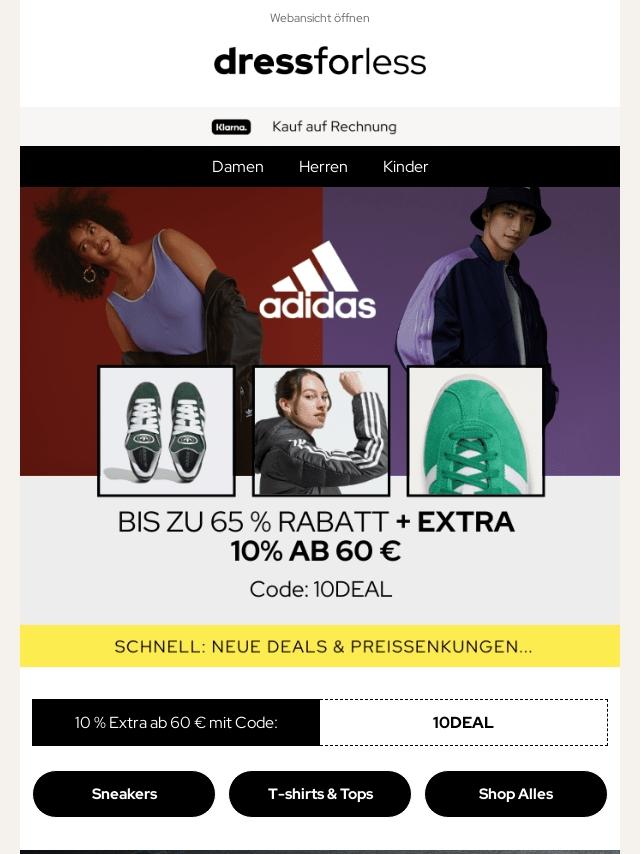The image size is (640, 854).
Task: Open the woman in striped jacket thumbnail
Action: 321,431
